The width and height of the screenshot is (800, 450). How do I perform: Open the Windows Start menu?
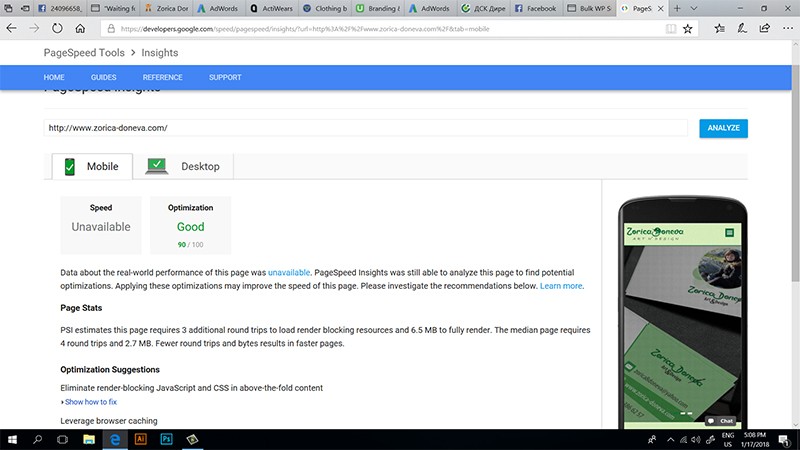tap(12, 439)
